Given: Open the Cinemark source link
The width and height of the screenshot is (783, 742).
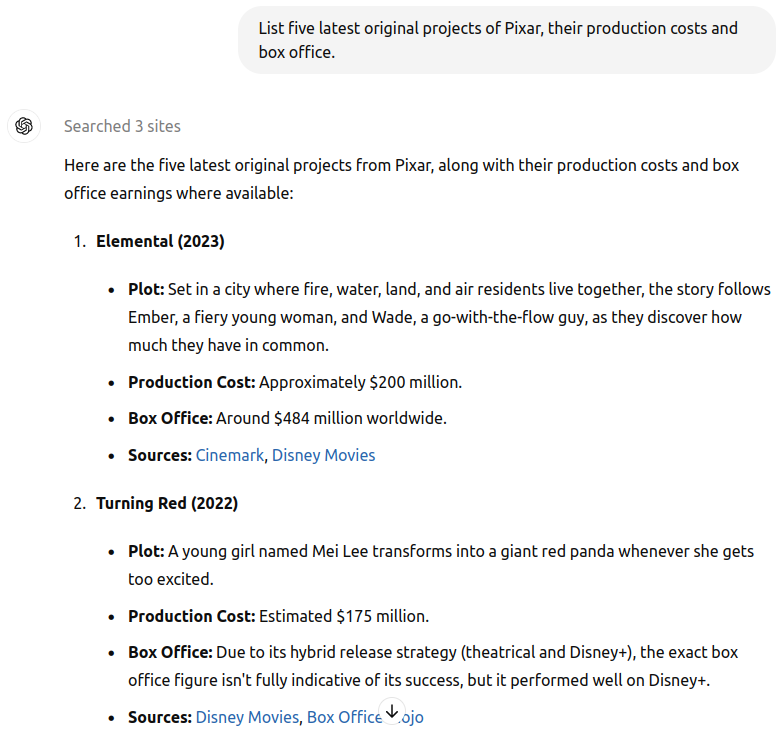Looking at the screenshot, I should tap(230, 455).
